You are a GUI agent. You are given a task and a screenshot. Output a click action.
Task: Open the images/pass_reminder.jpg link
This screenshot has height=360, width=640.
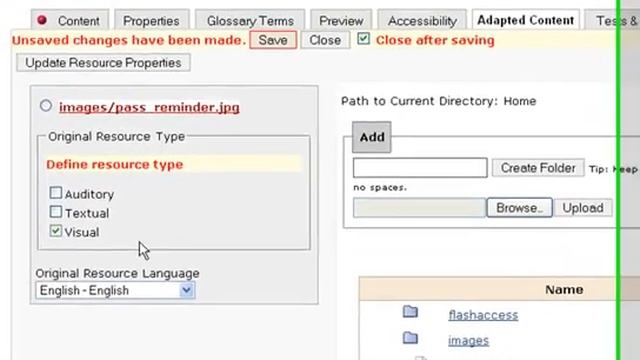[149, 107]
